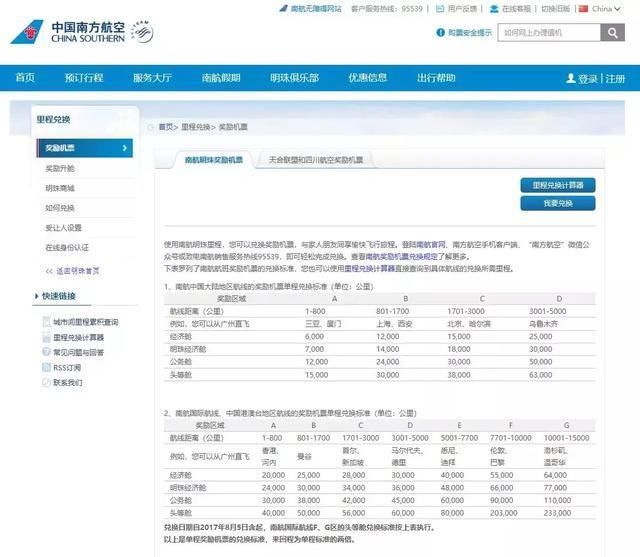Click the 里程兑换 breadcrumb link
Screen dimensions: 640x557
tap(196, 127)
